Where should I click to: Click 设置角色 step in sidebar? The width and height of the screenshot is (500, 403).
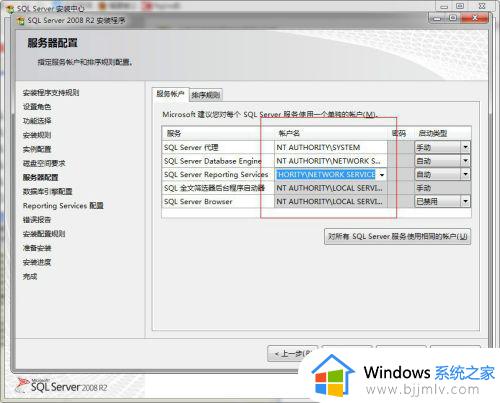37,107
